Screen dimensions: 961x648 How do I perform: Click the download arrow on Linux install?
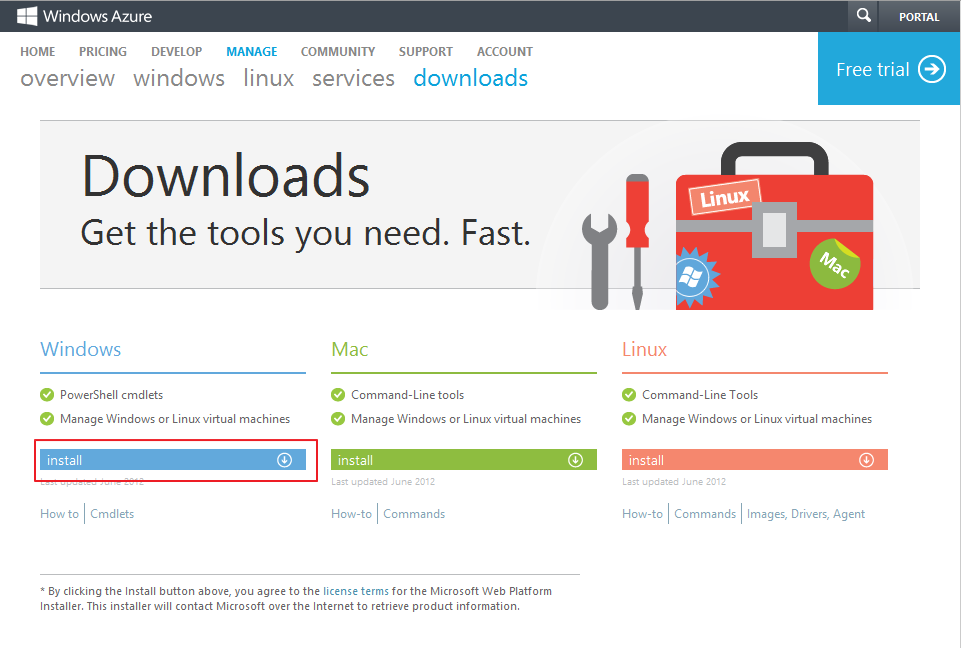pyautogui.click(x=866, y=460)
